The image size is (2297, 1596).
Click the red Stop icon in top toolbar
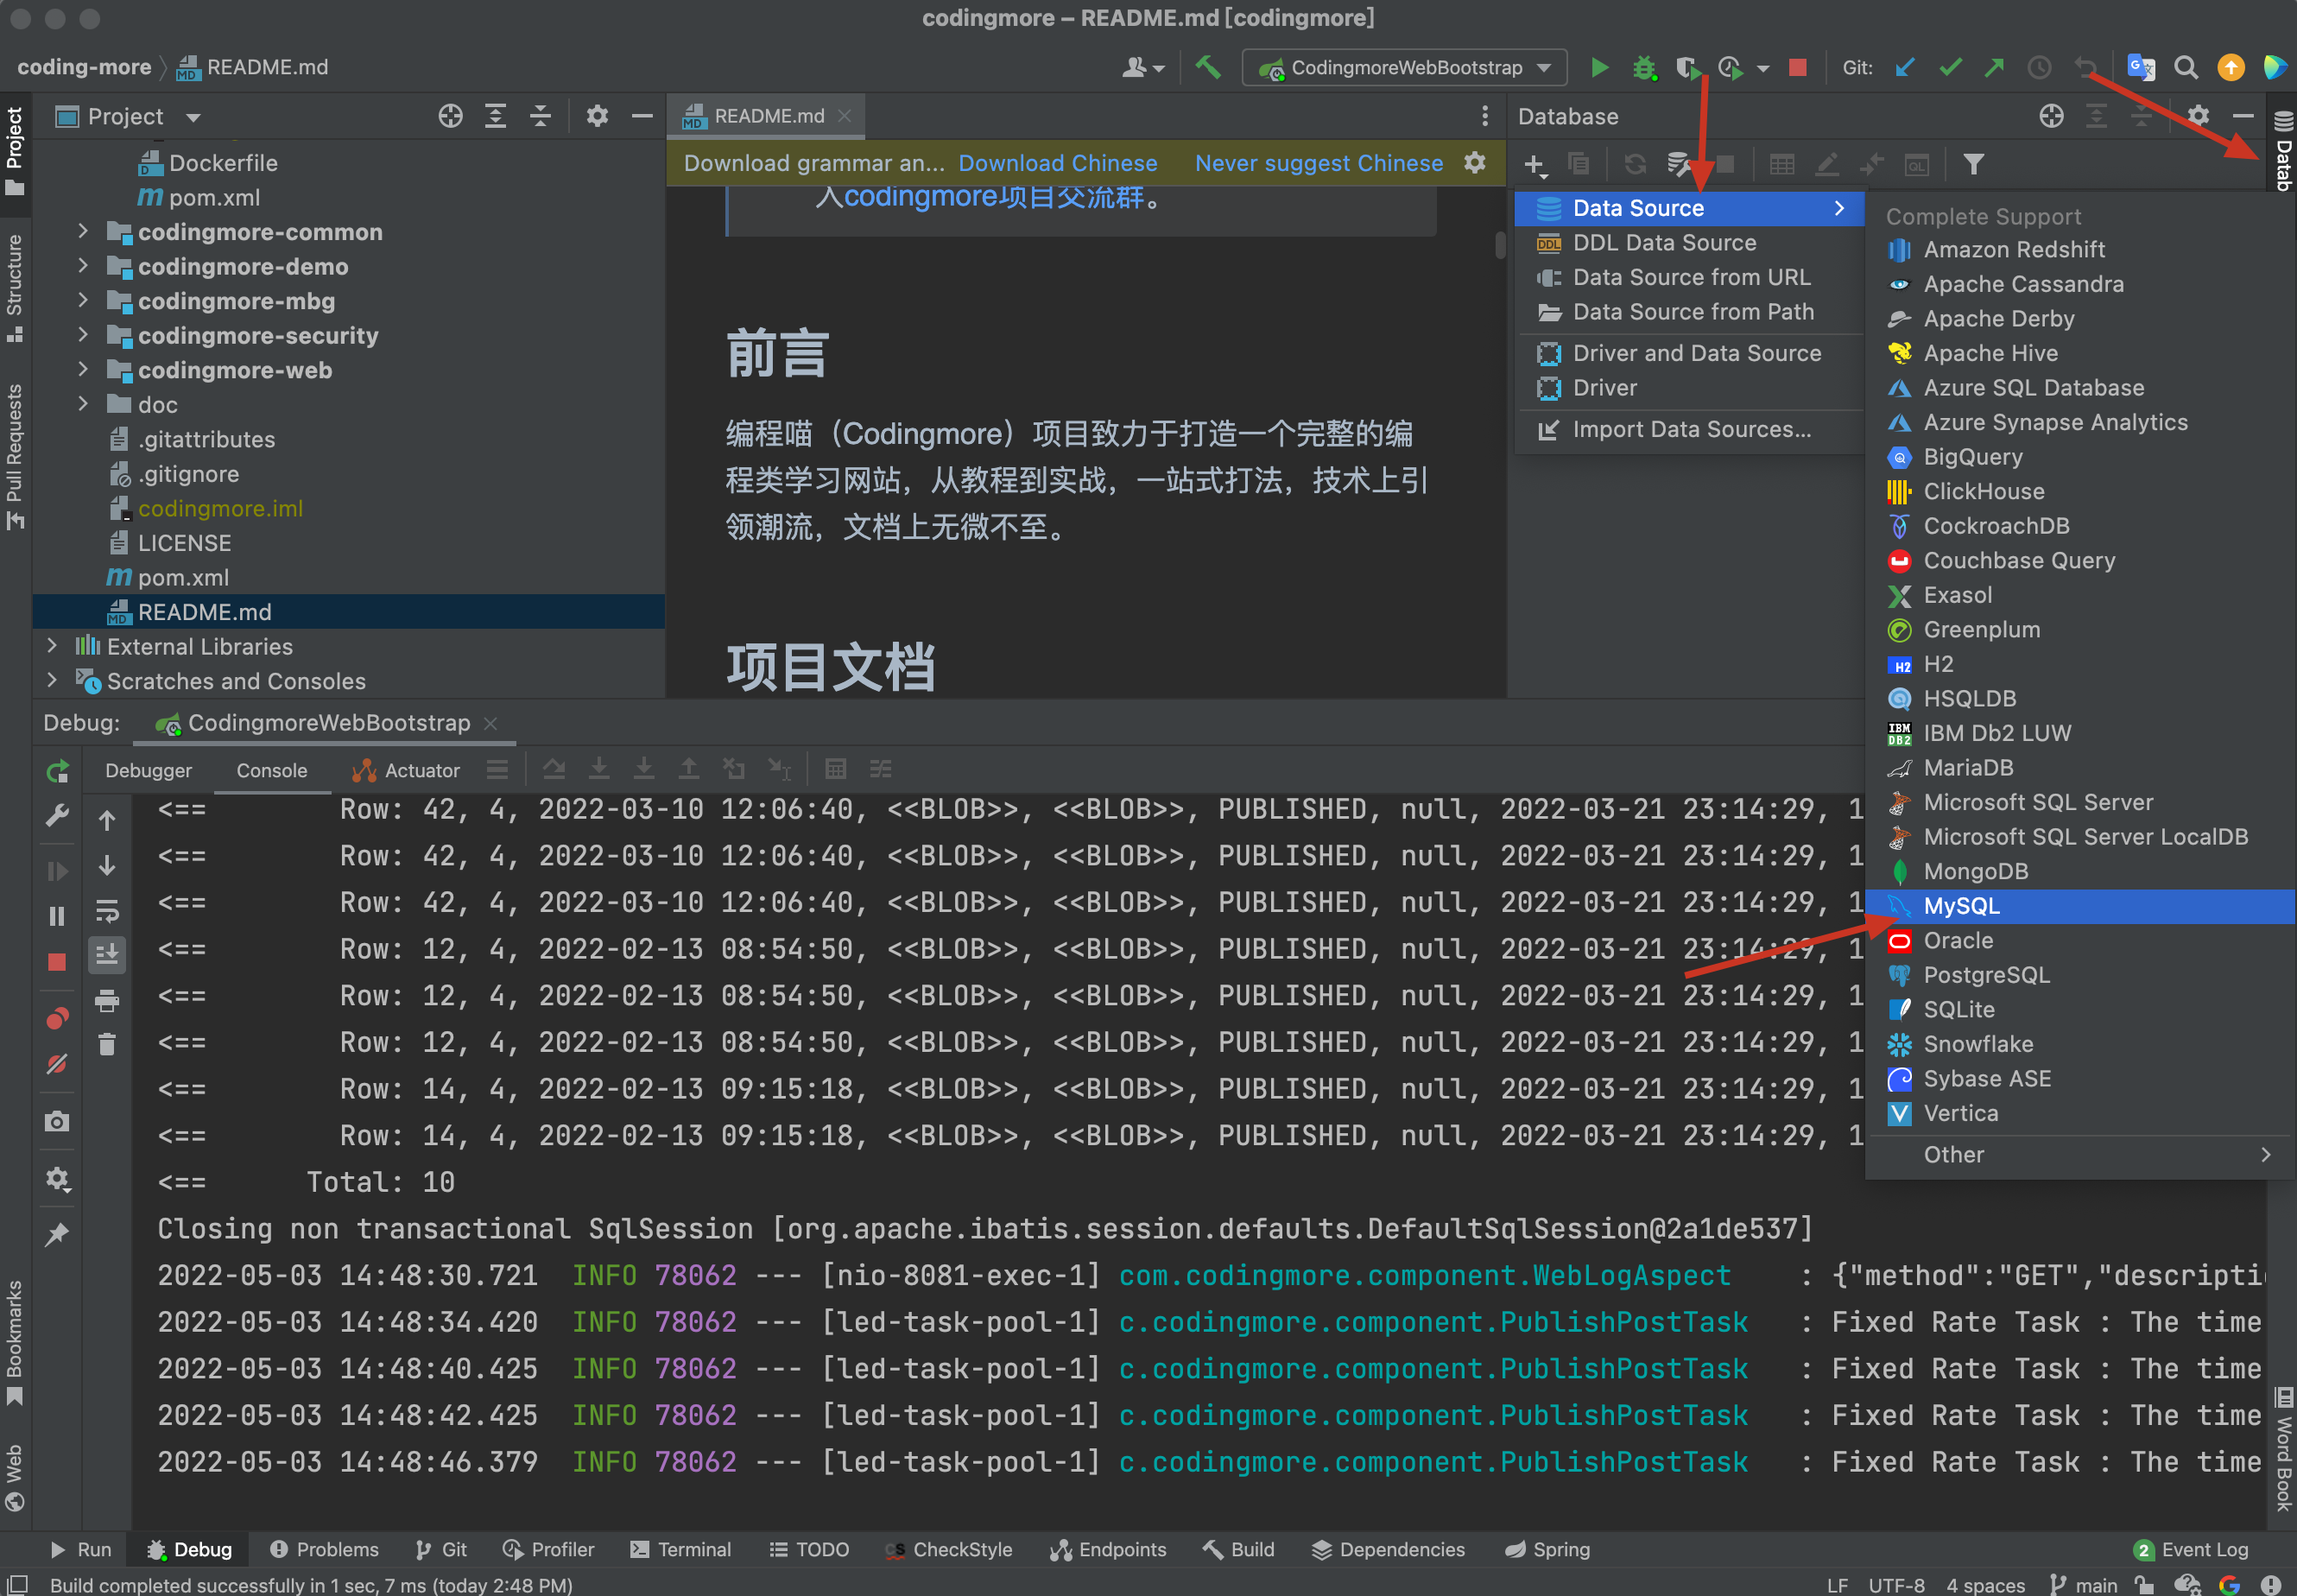click(1797, 67)
